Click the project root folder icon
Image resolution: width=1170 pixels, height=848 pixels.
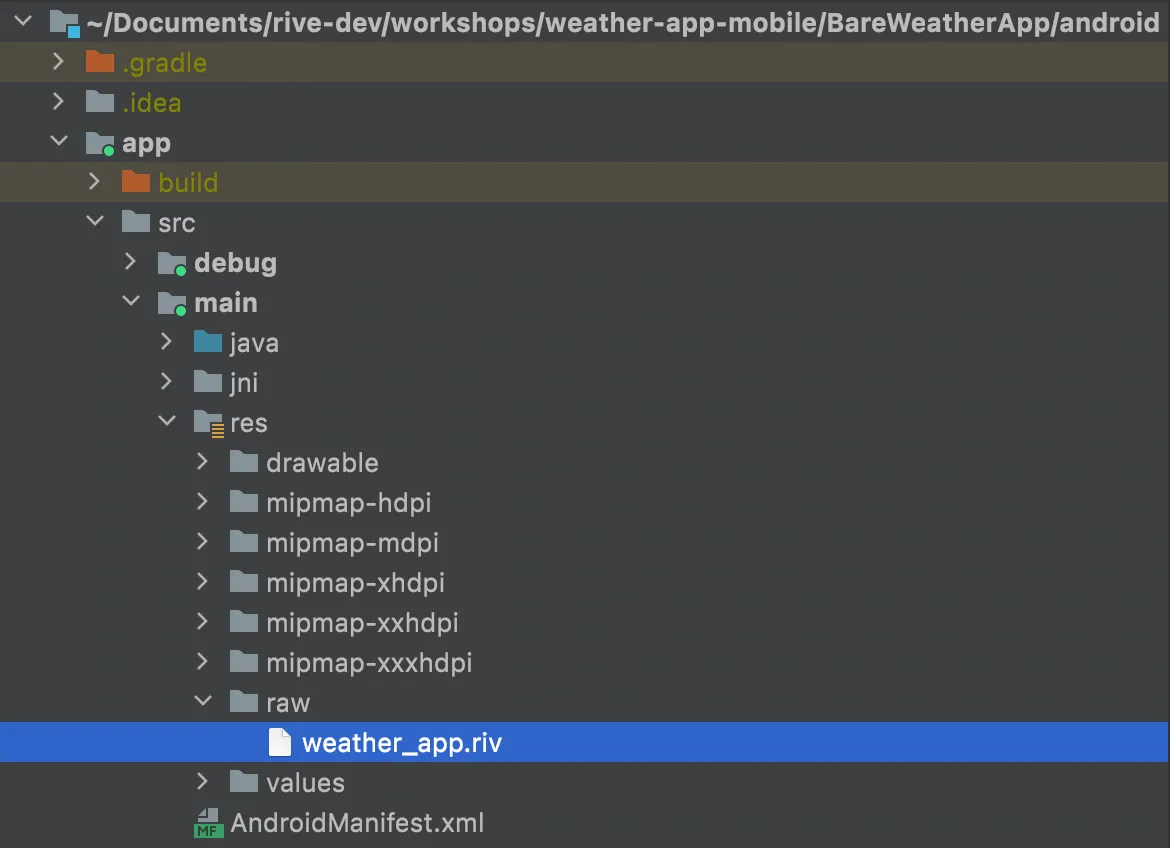pos(64,23)
